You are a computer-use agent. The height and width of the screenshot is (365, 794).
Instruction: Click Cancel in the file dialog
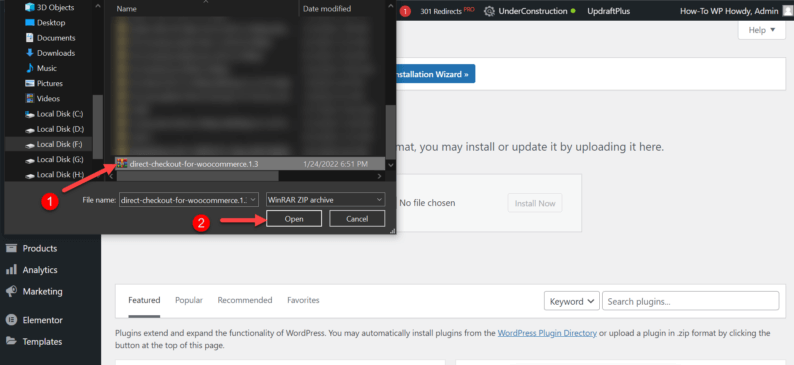[357, 219]
